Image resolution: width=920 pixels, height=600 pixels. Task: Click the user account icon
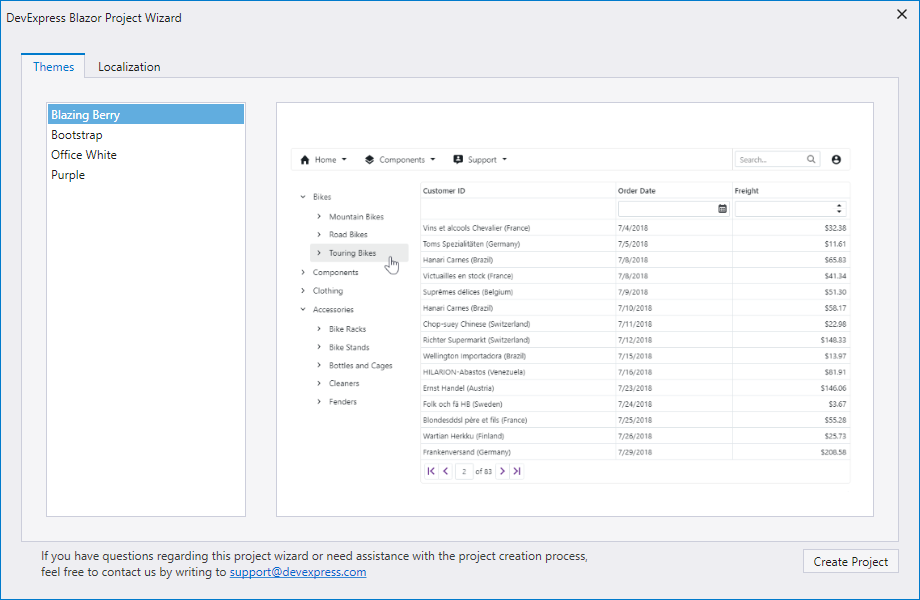pyautogui.click(x=836, y=159)
